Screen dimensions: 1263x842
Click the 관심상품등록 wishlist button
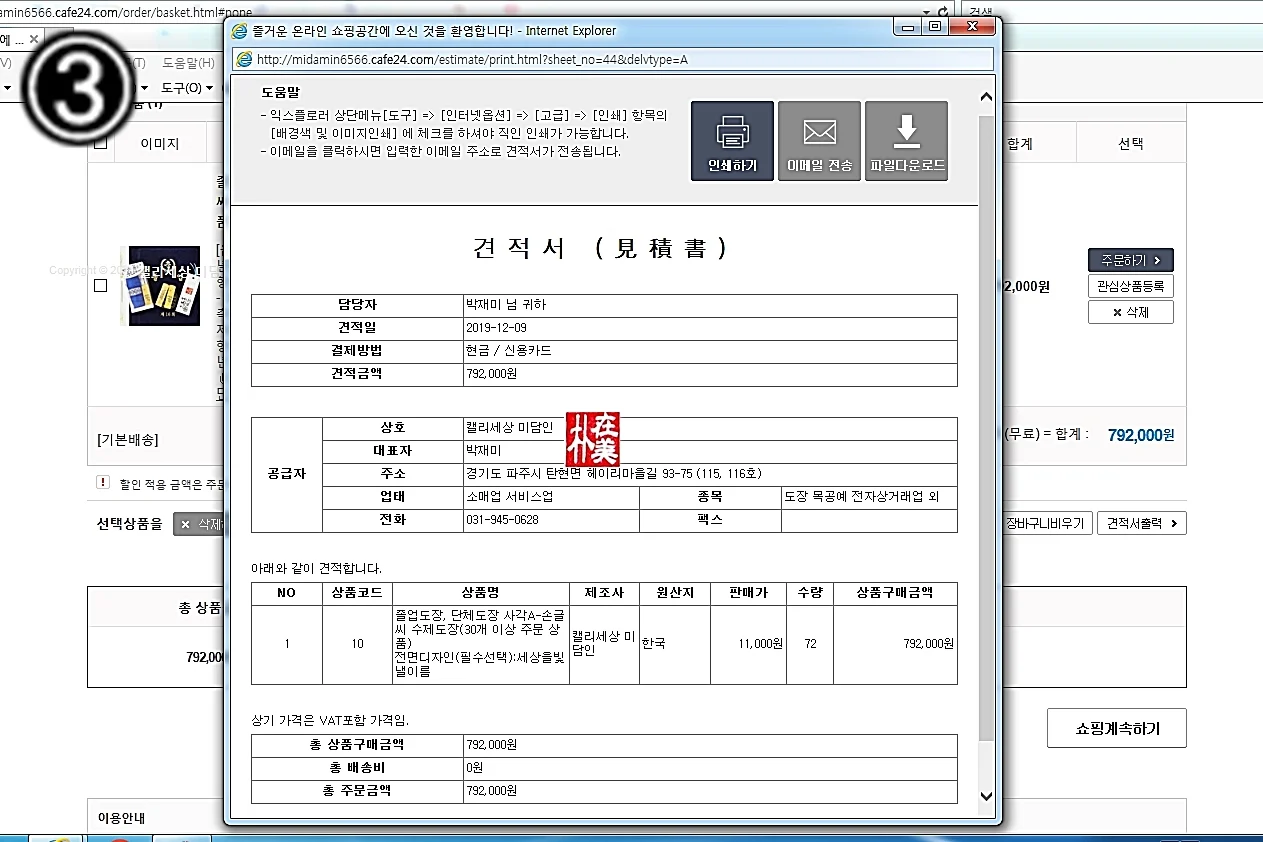coord(1130,286)
